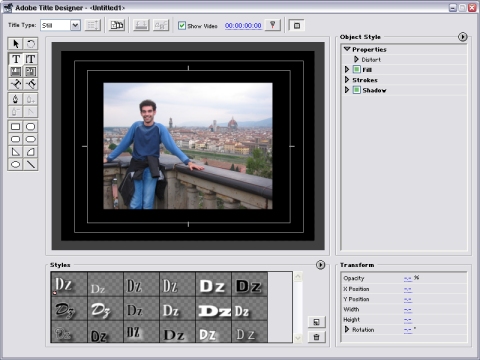
Task: Collapse the Properties section
Action: point(347,49)
